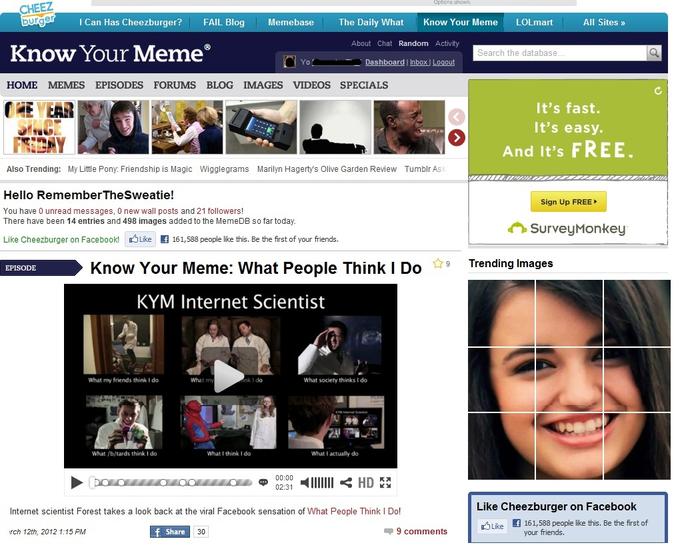680x549 pixels.
Task: Open the VIDEOS section
Action: (x=312, y=85)
